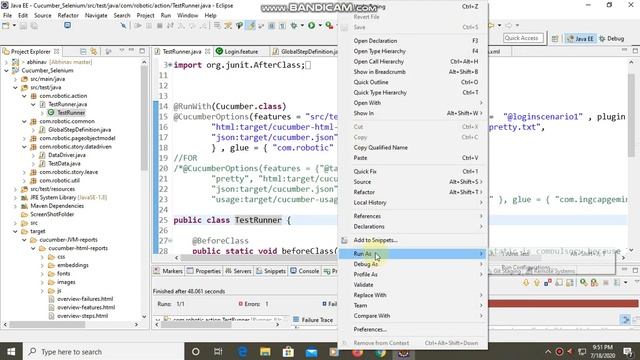The width and height of the screenshot is (640, 360).
Task: Click the red JUnit progress bar
Action: (x=563, y=304)
